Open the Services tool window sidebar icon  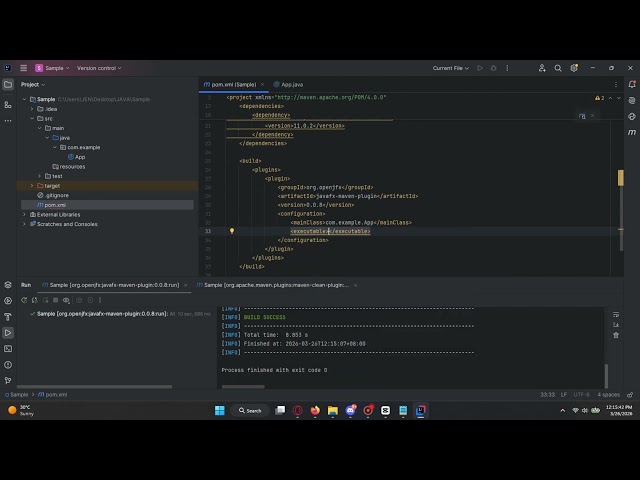8,301
